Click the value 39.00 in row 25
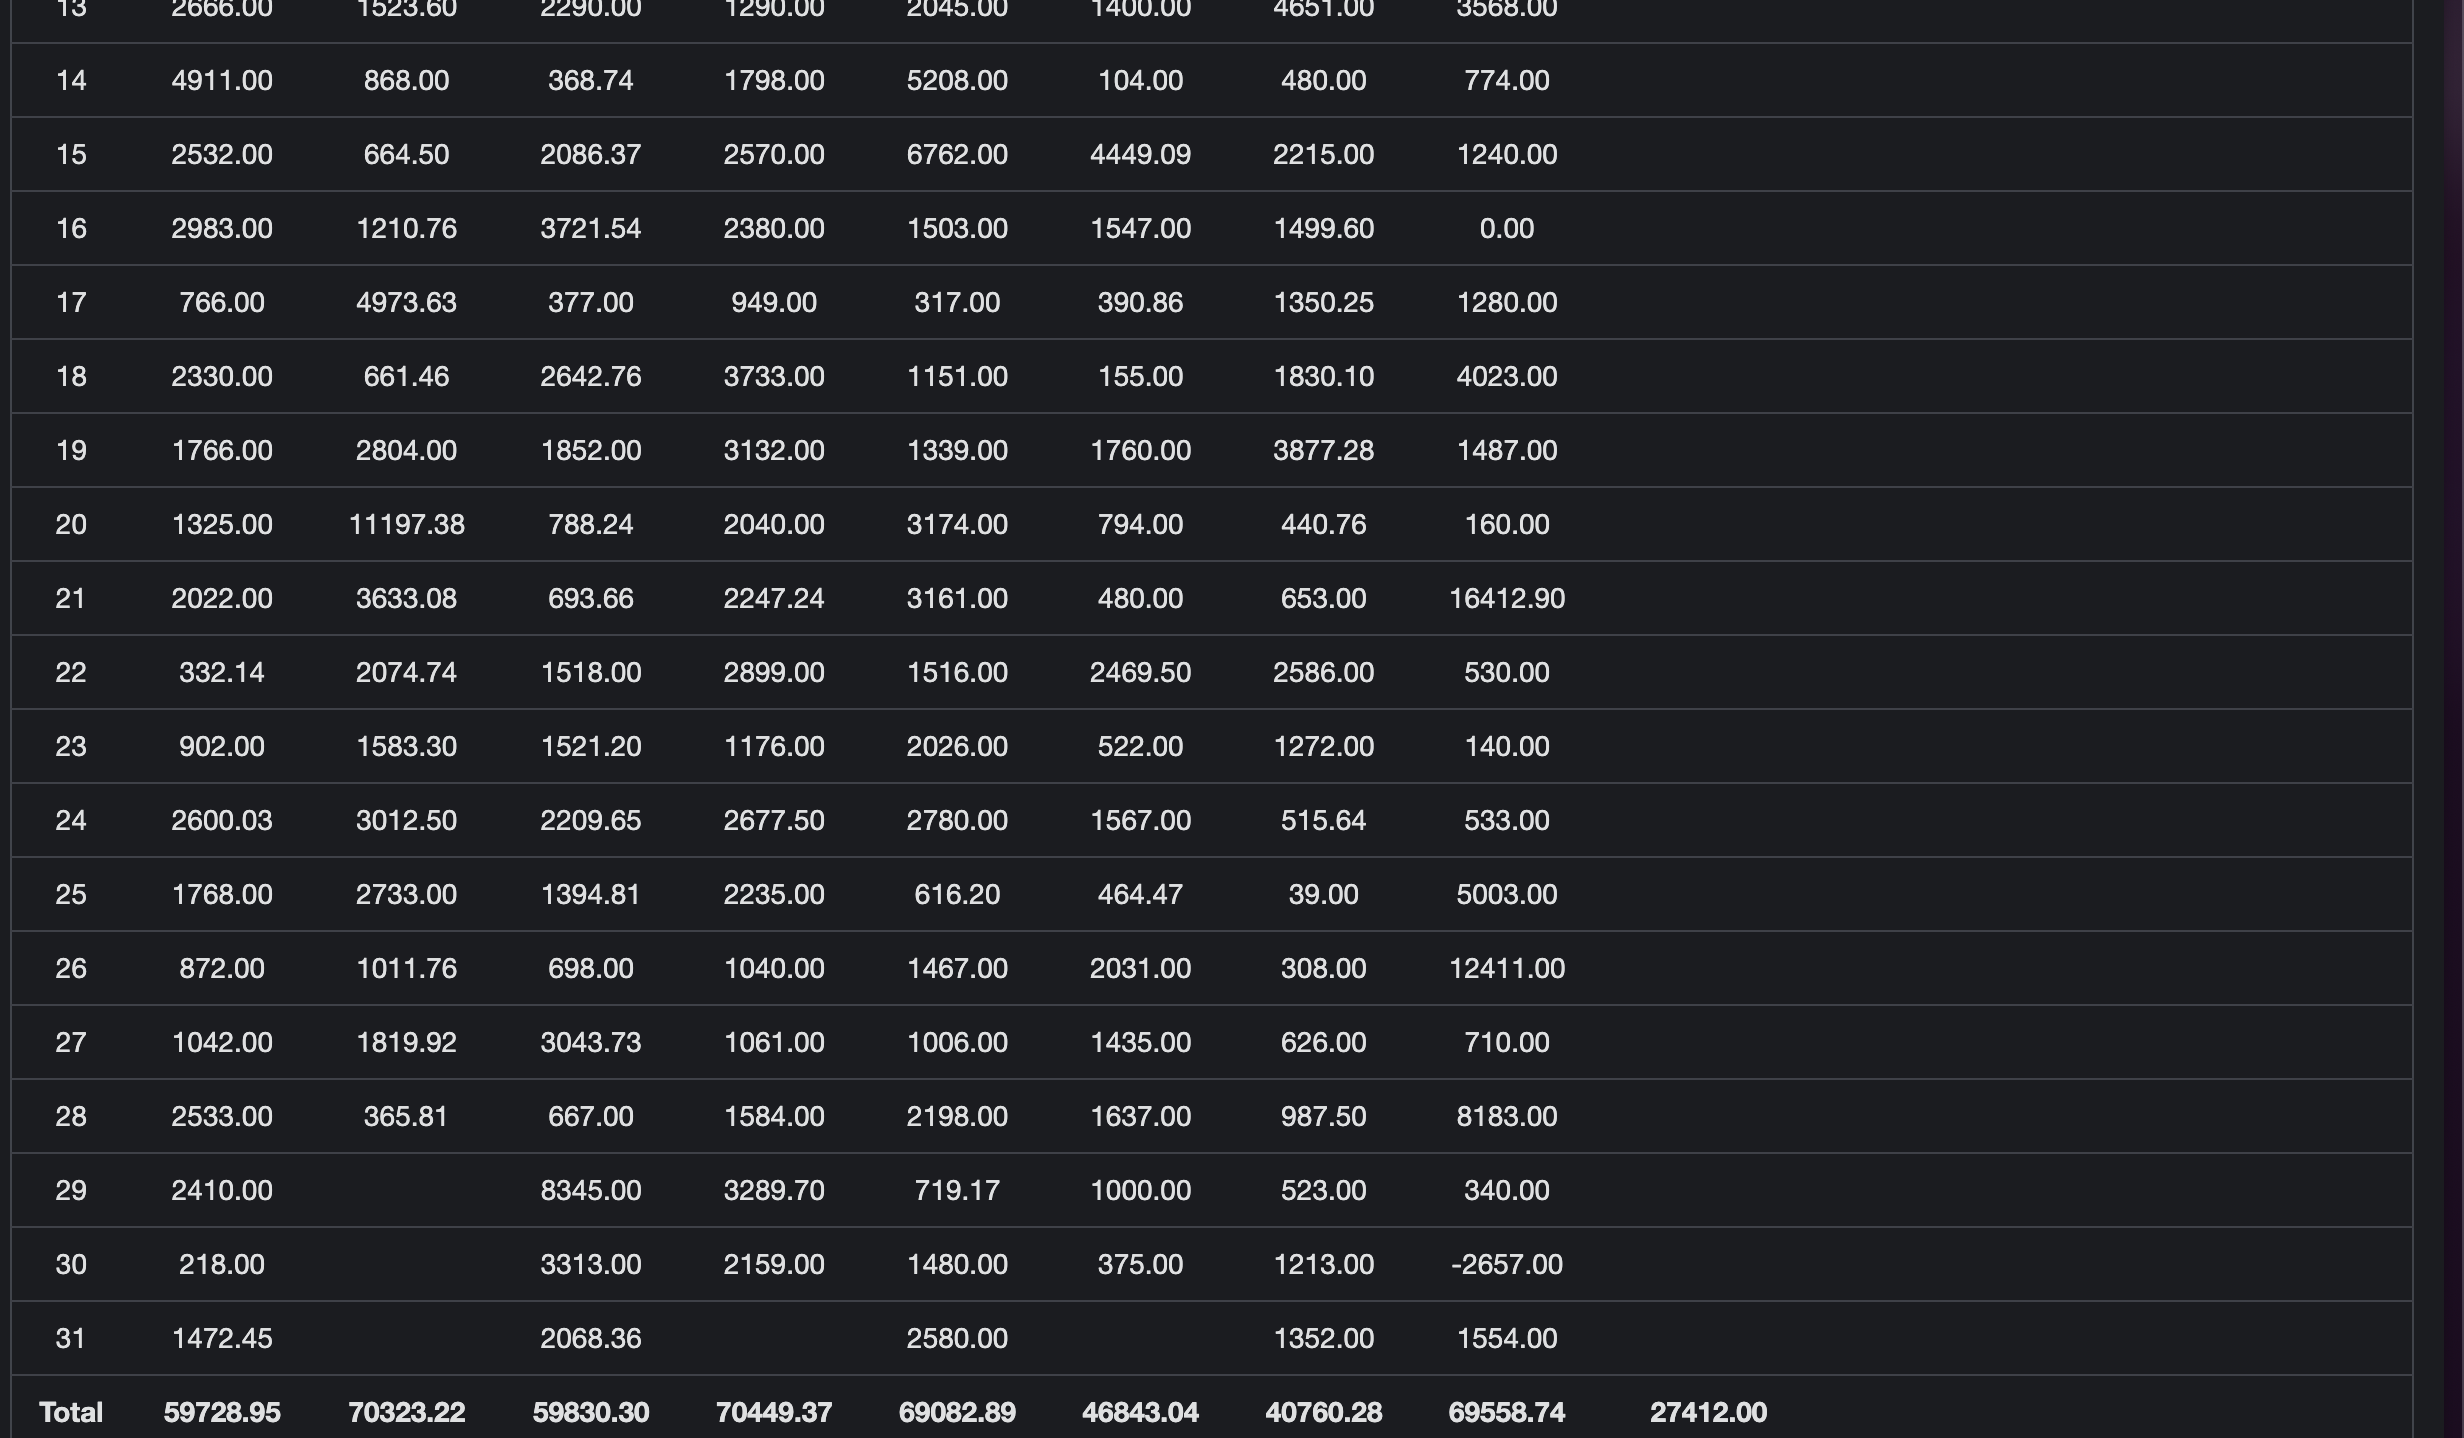The image size is (2464, 1438). pos(1323,894)
